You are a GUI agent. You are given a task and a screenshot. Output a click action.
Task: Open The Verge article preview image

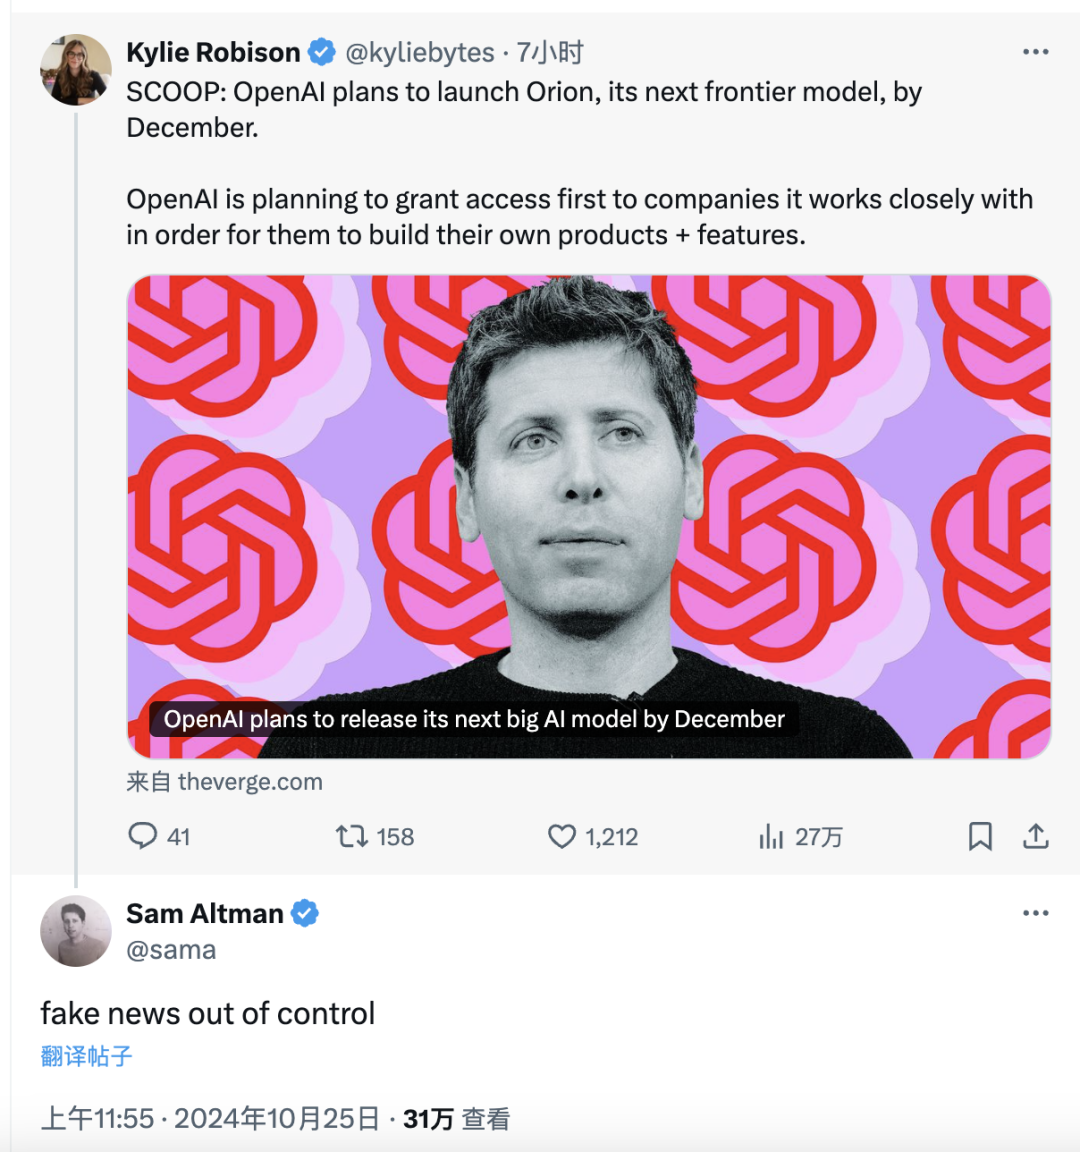pyautogui.click(x=588, y=516)
